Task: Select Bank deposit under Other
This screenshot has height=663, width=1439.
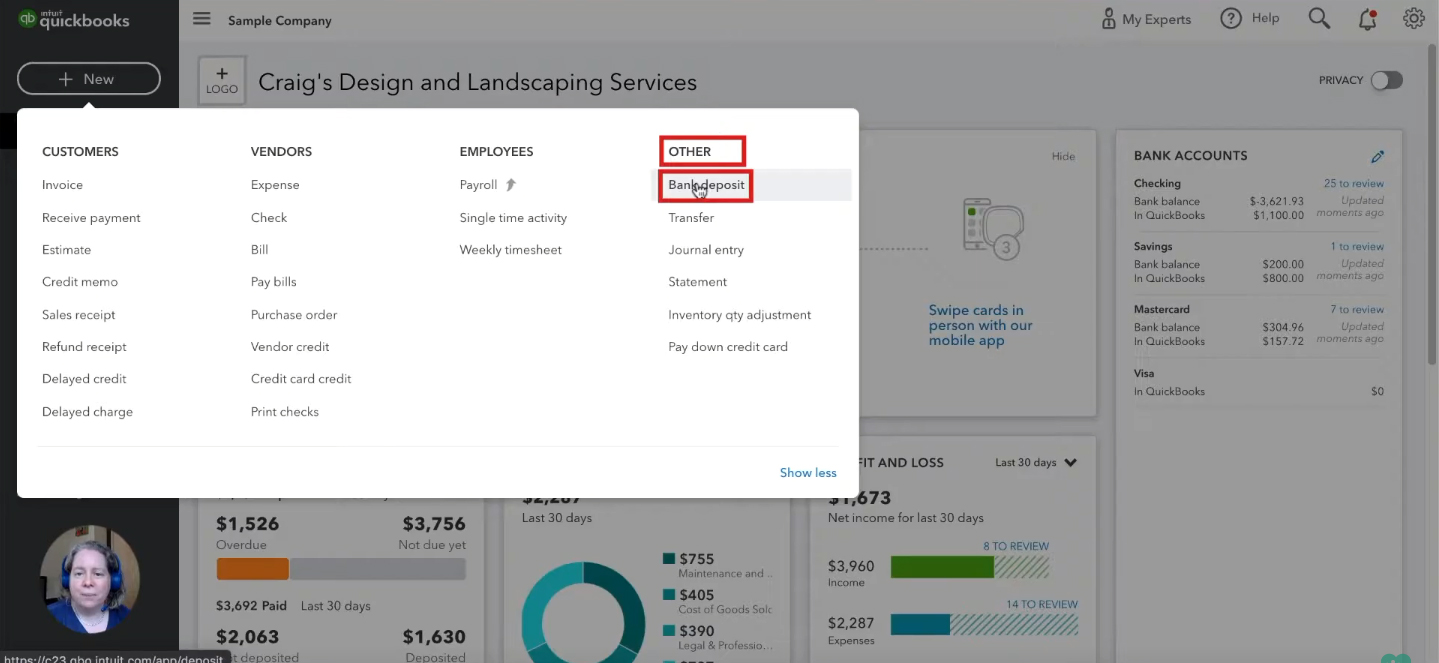Action: coord(706,185)
